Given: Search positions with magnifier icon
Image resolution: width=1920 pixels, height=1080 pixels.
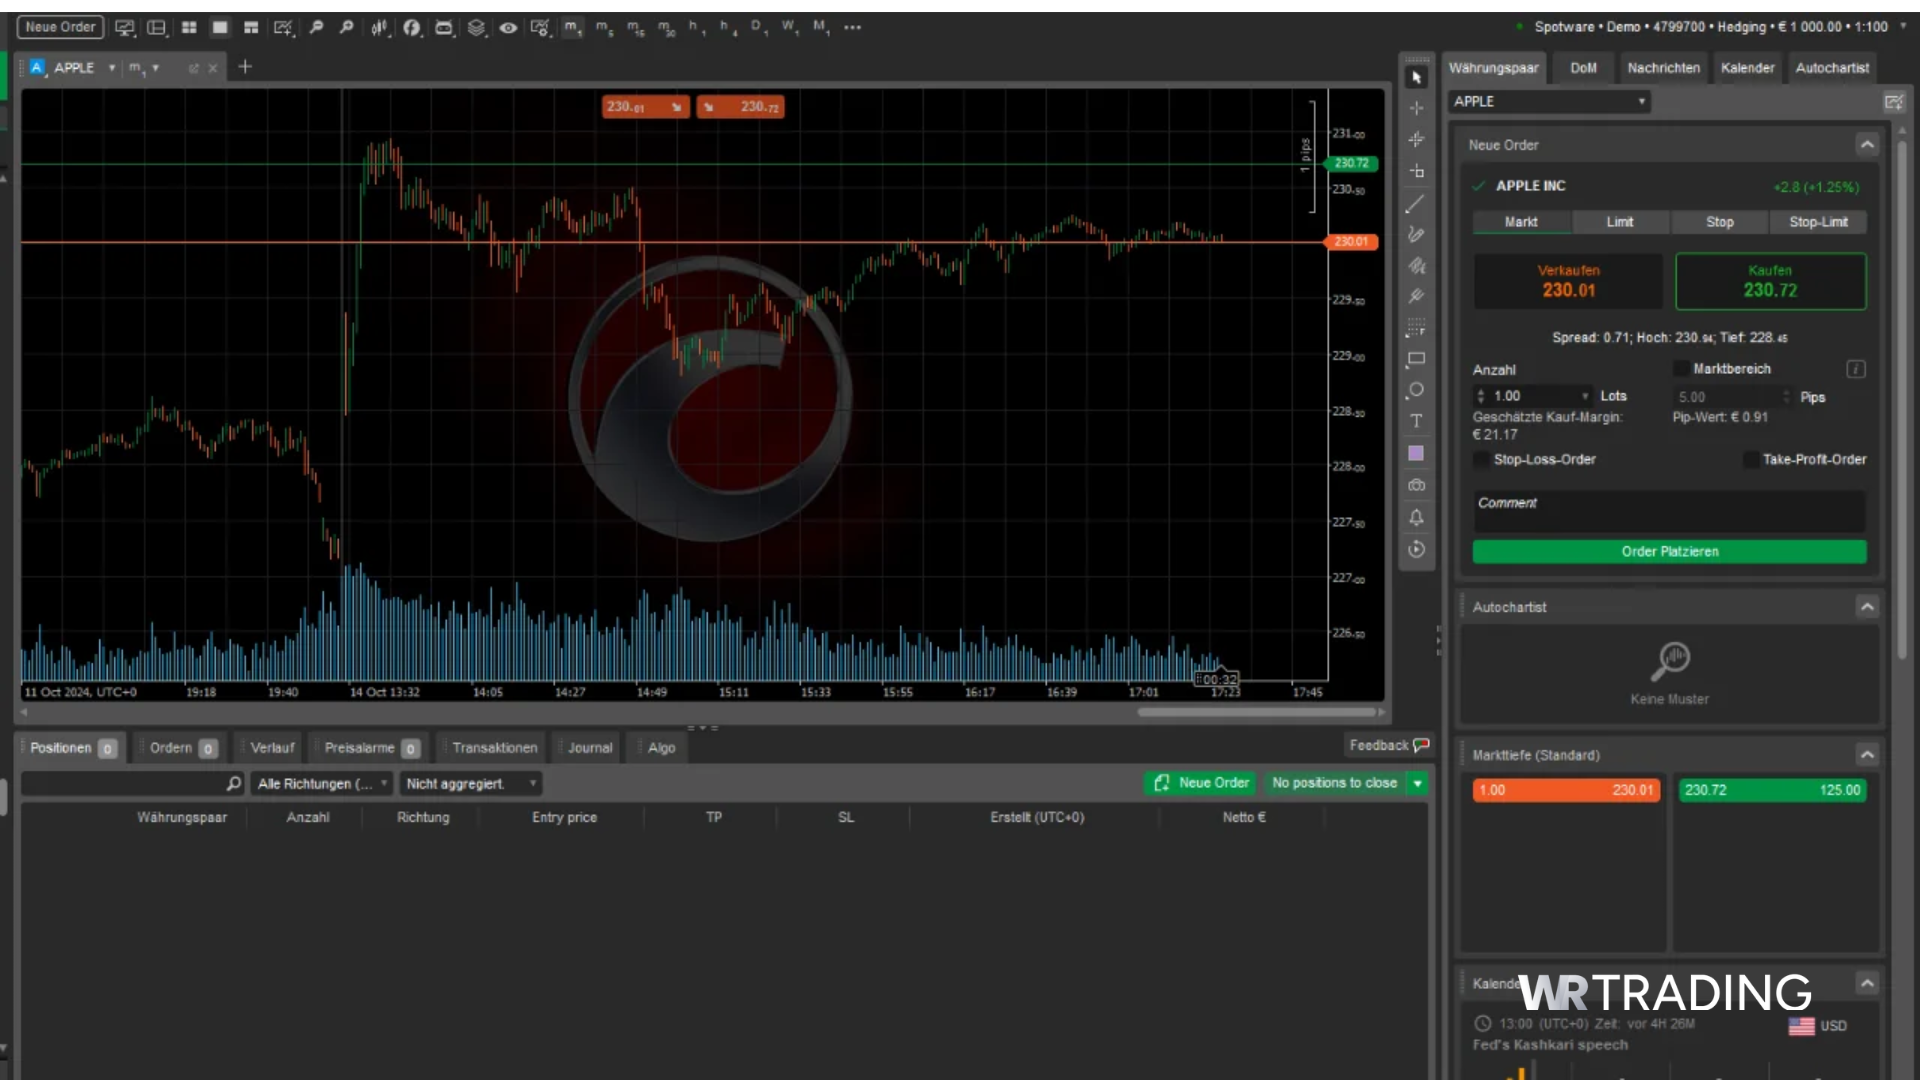Looking at the screenshot, I should point(233,783).
